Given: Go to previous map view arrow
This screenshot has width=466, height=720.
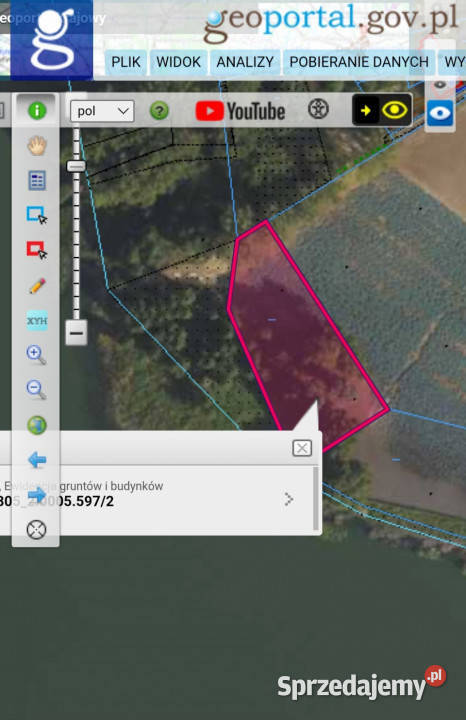Looking at the screenshot, I should tap(37, 460).
